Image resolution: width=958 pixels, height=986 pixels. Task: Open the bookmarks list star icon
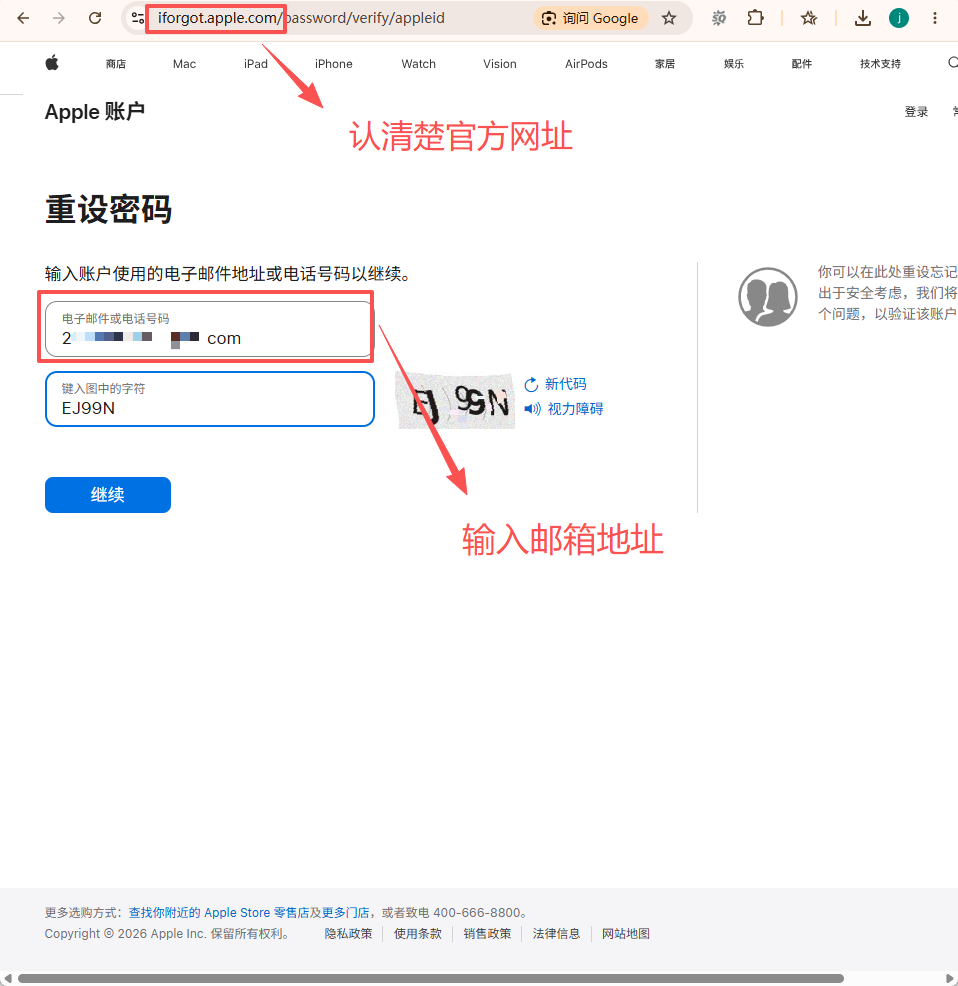(809, 18)
